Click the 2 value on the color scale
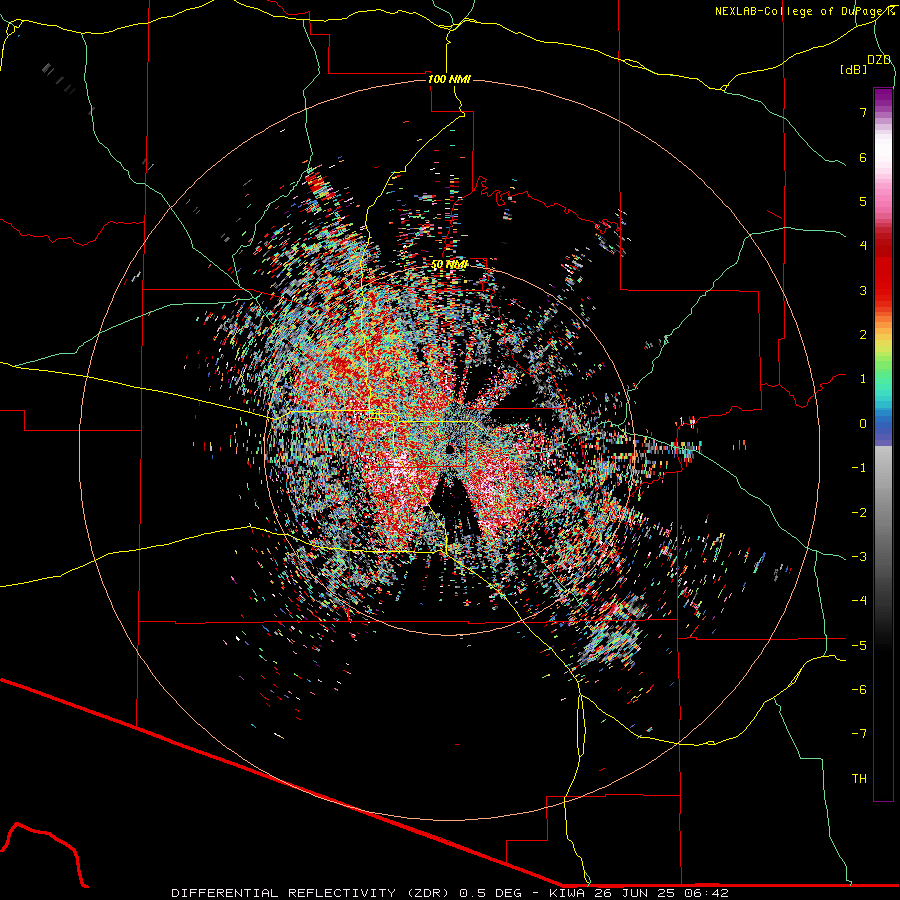This screenshot has width=900, height=900. coord(863,335)
